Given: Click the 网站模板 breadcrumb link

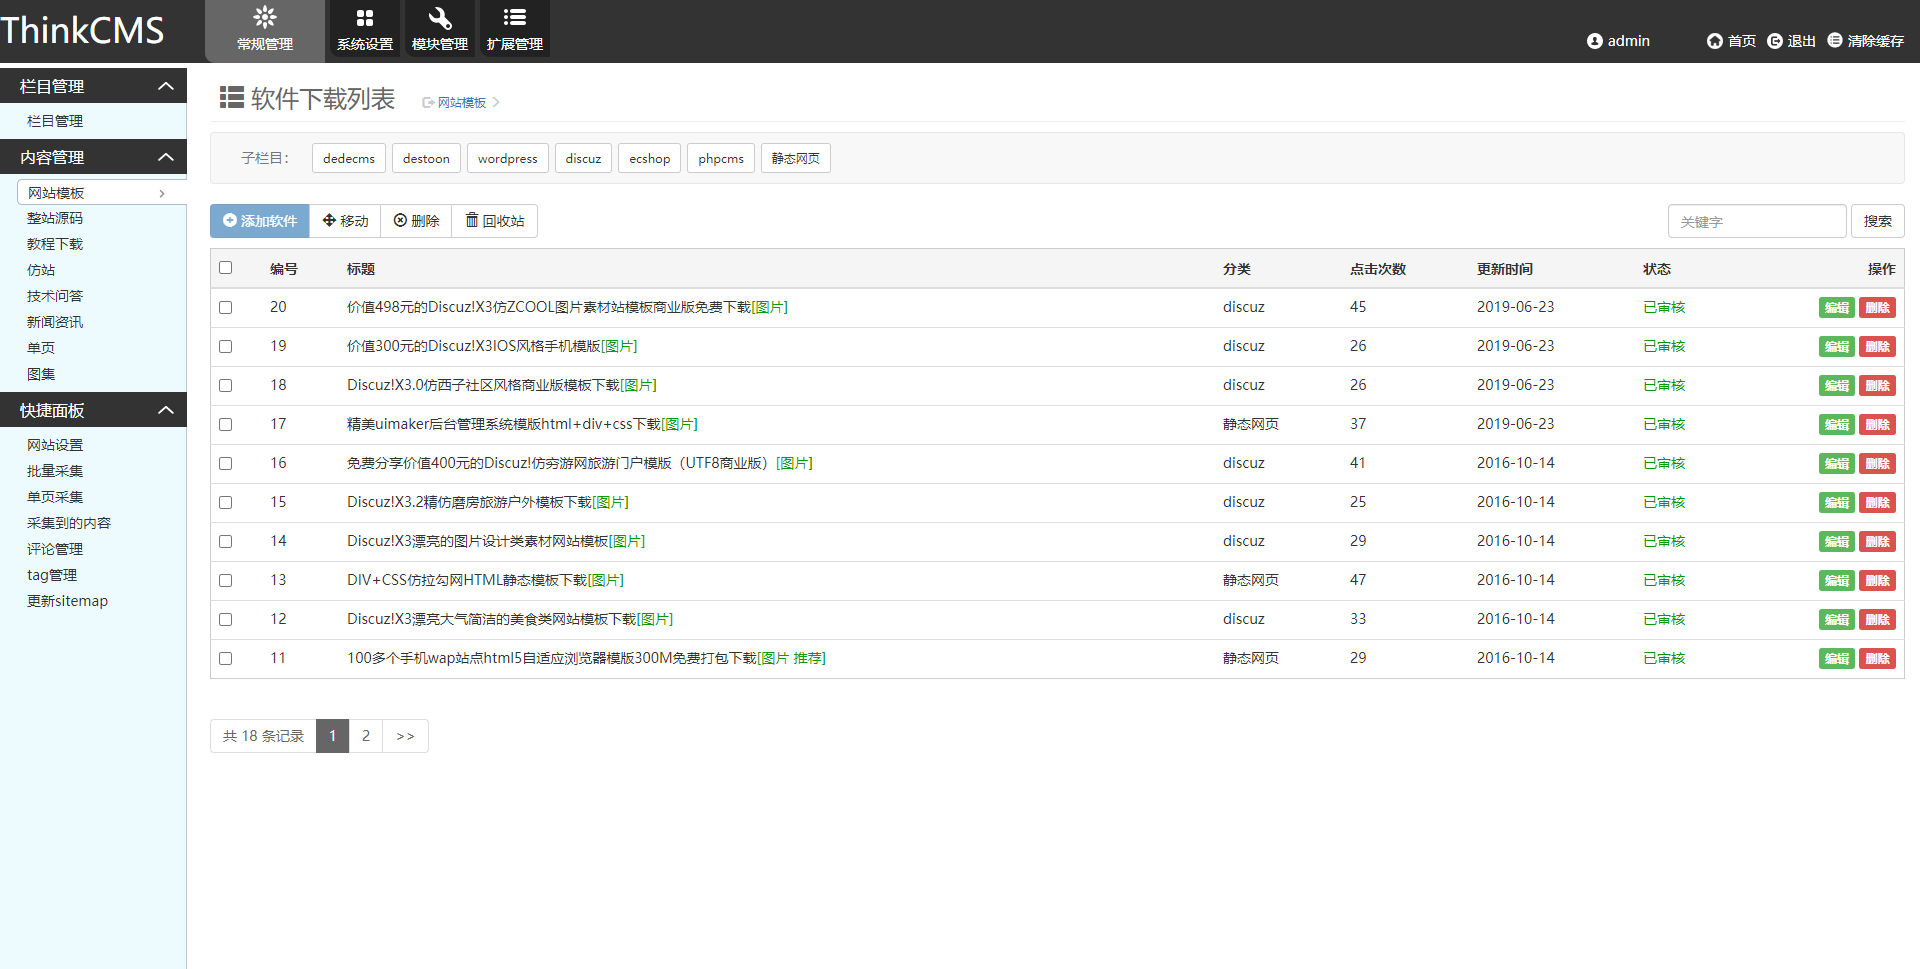Looking at the screenshot, I should pyautogui.click(x=461, y=103).
